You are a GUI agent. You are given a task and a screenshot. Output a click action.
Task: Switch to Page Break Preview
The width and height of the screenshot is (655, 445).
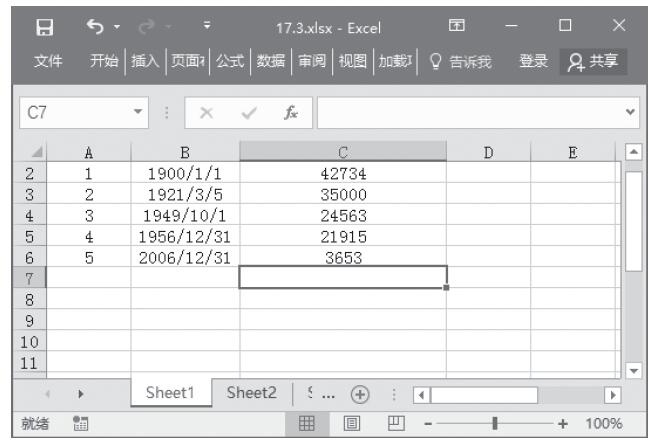click(x=393, y=423)
